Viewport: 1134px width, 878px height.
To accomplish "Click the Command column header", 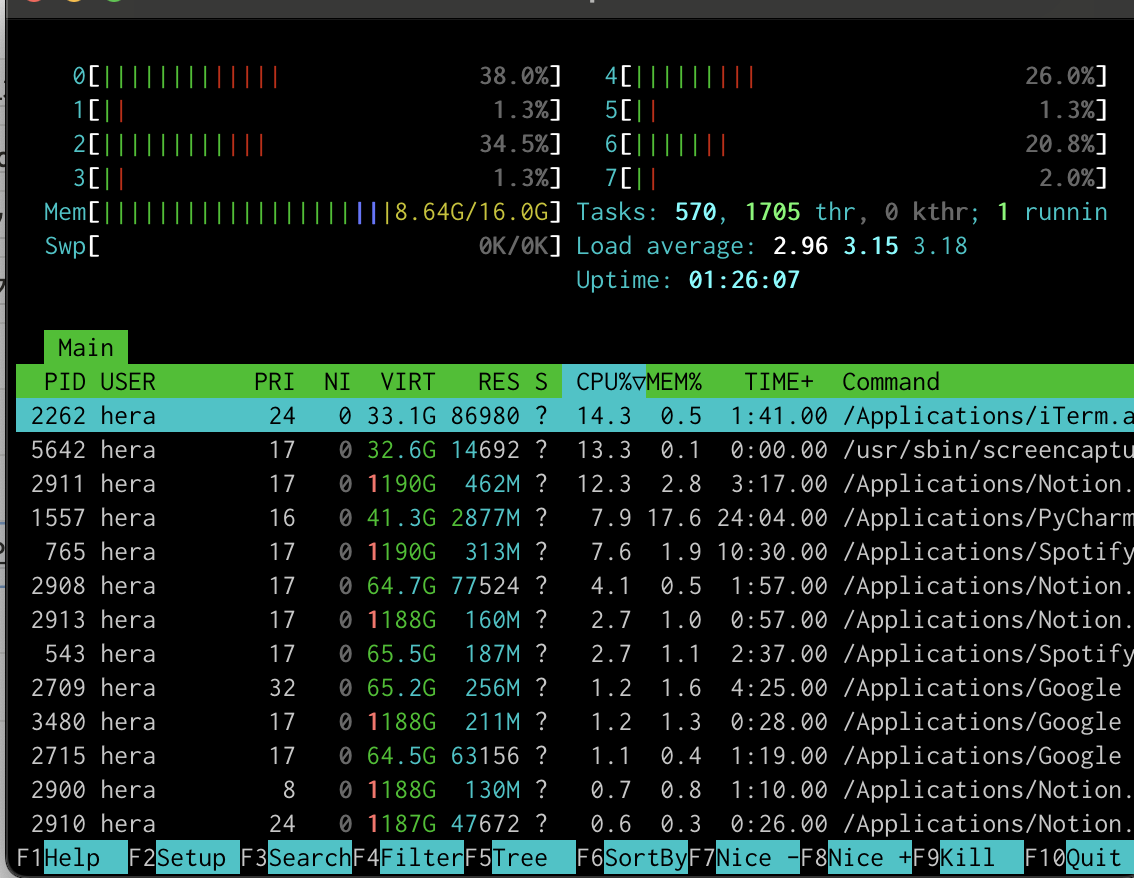I will (x=890, y=382).
